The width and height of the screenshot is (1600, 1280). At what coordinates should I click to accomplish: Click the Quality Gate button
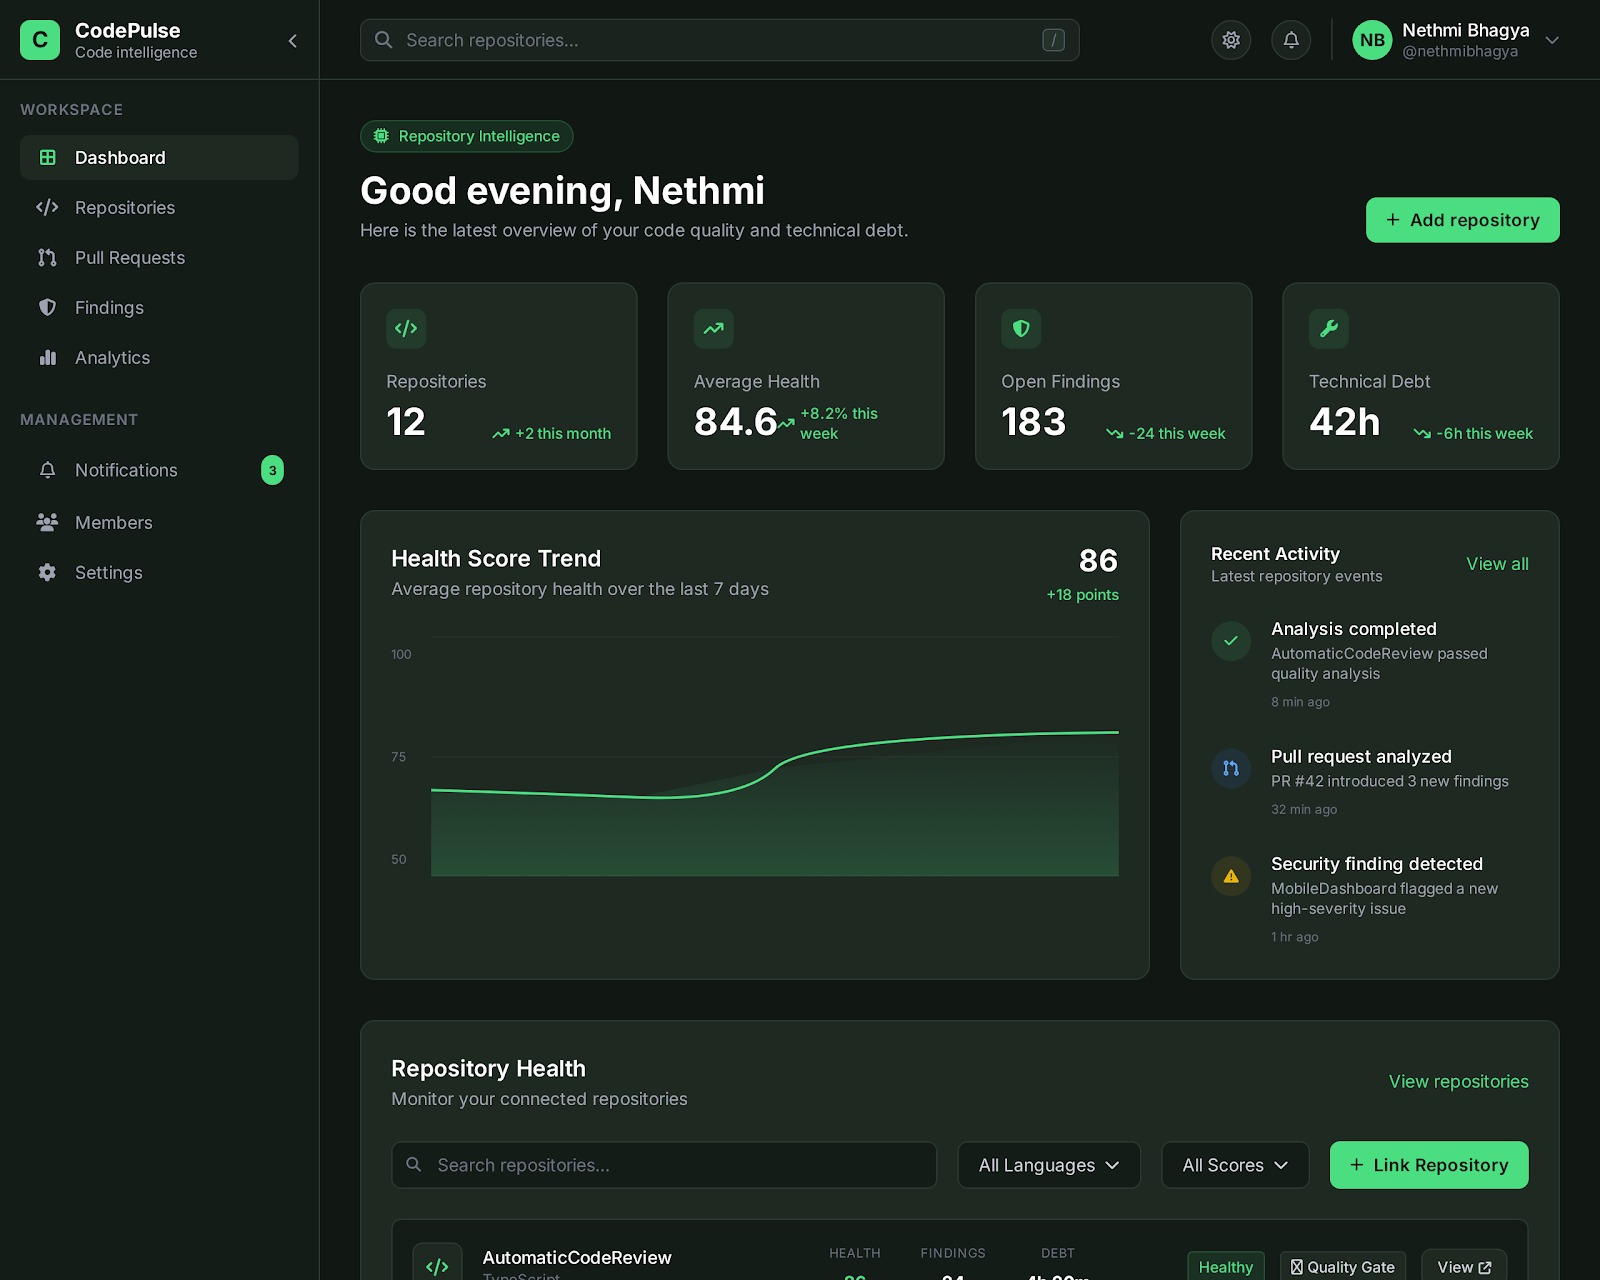(x=1343, y=1267)
